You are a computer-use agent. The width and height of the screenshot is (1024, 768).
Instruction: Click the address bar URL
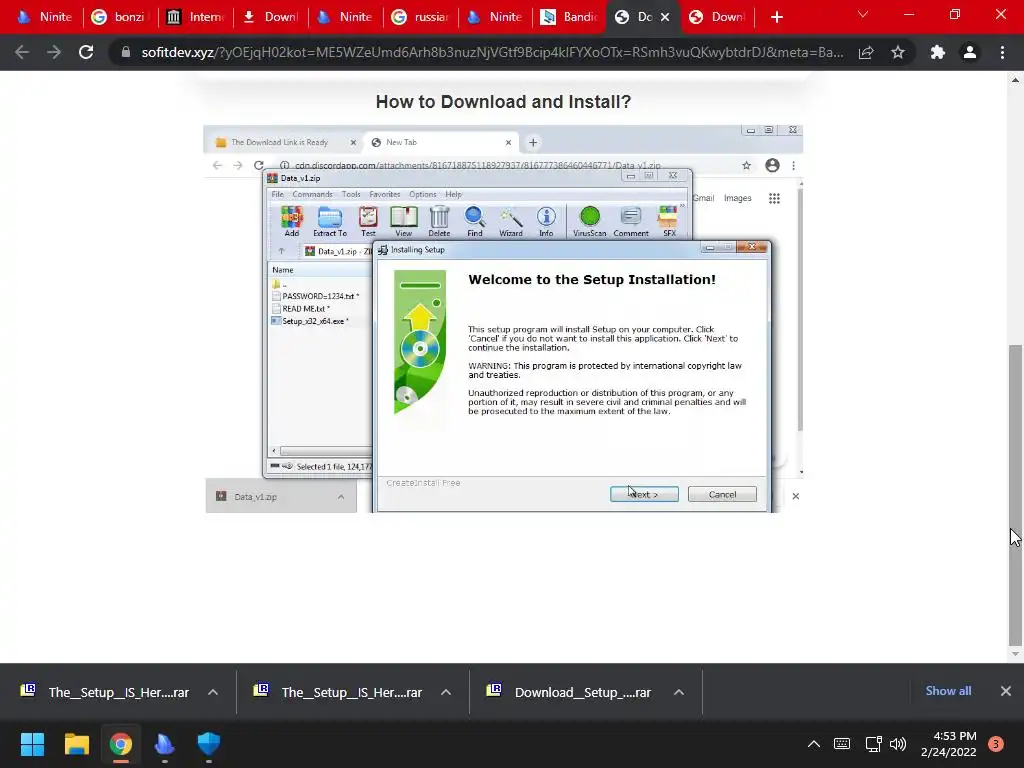tap(492, 52)
